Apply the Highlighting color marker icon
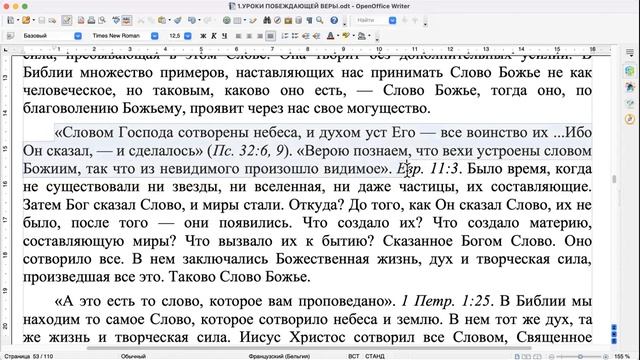Viewport: 640px width, 360px height. 346,36
